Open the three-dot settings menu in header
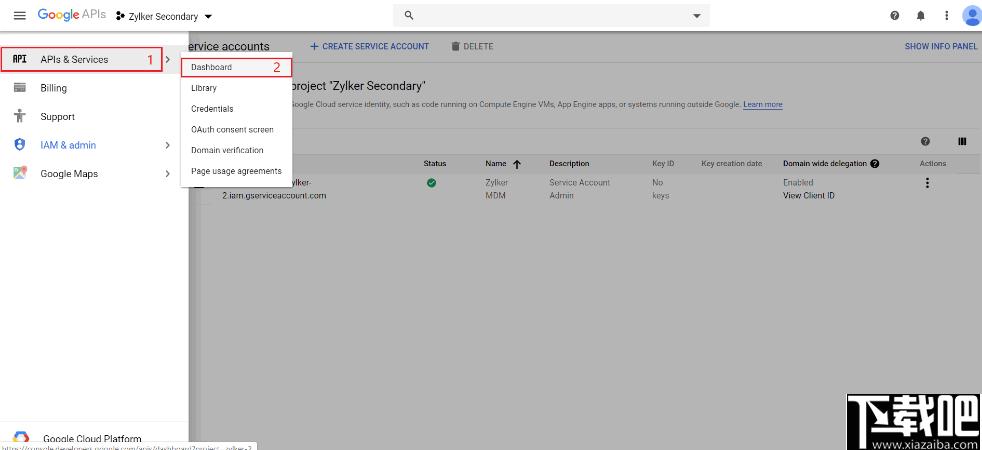Image resolution: width=982 pixels, height=450 pixels. point(946,16)
